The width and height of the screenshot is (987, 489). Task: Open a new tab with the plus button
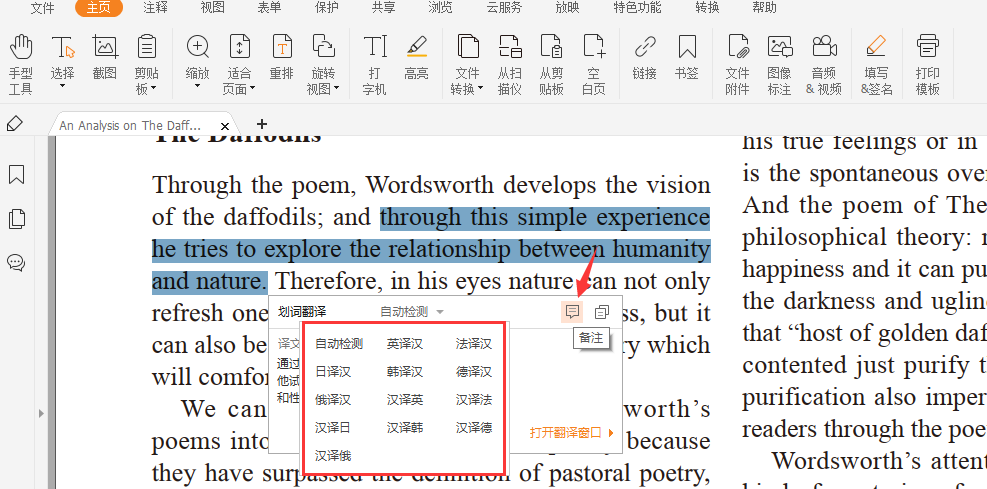262,125
